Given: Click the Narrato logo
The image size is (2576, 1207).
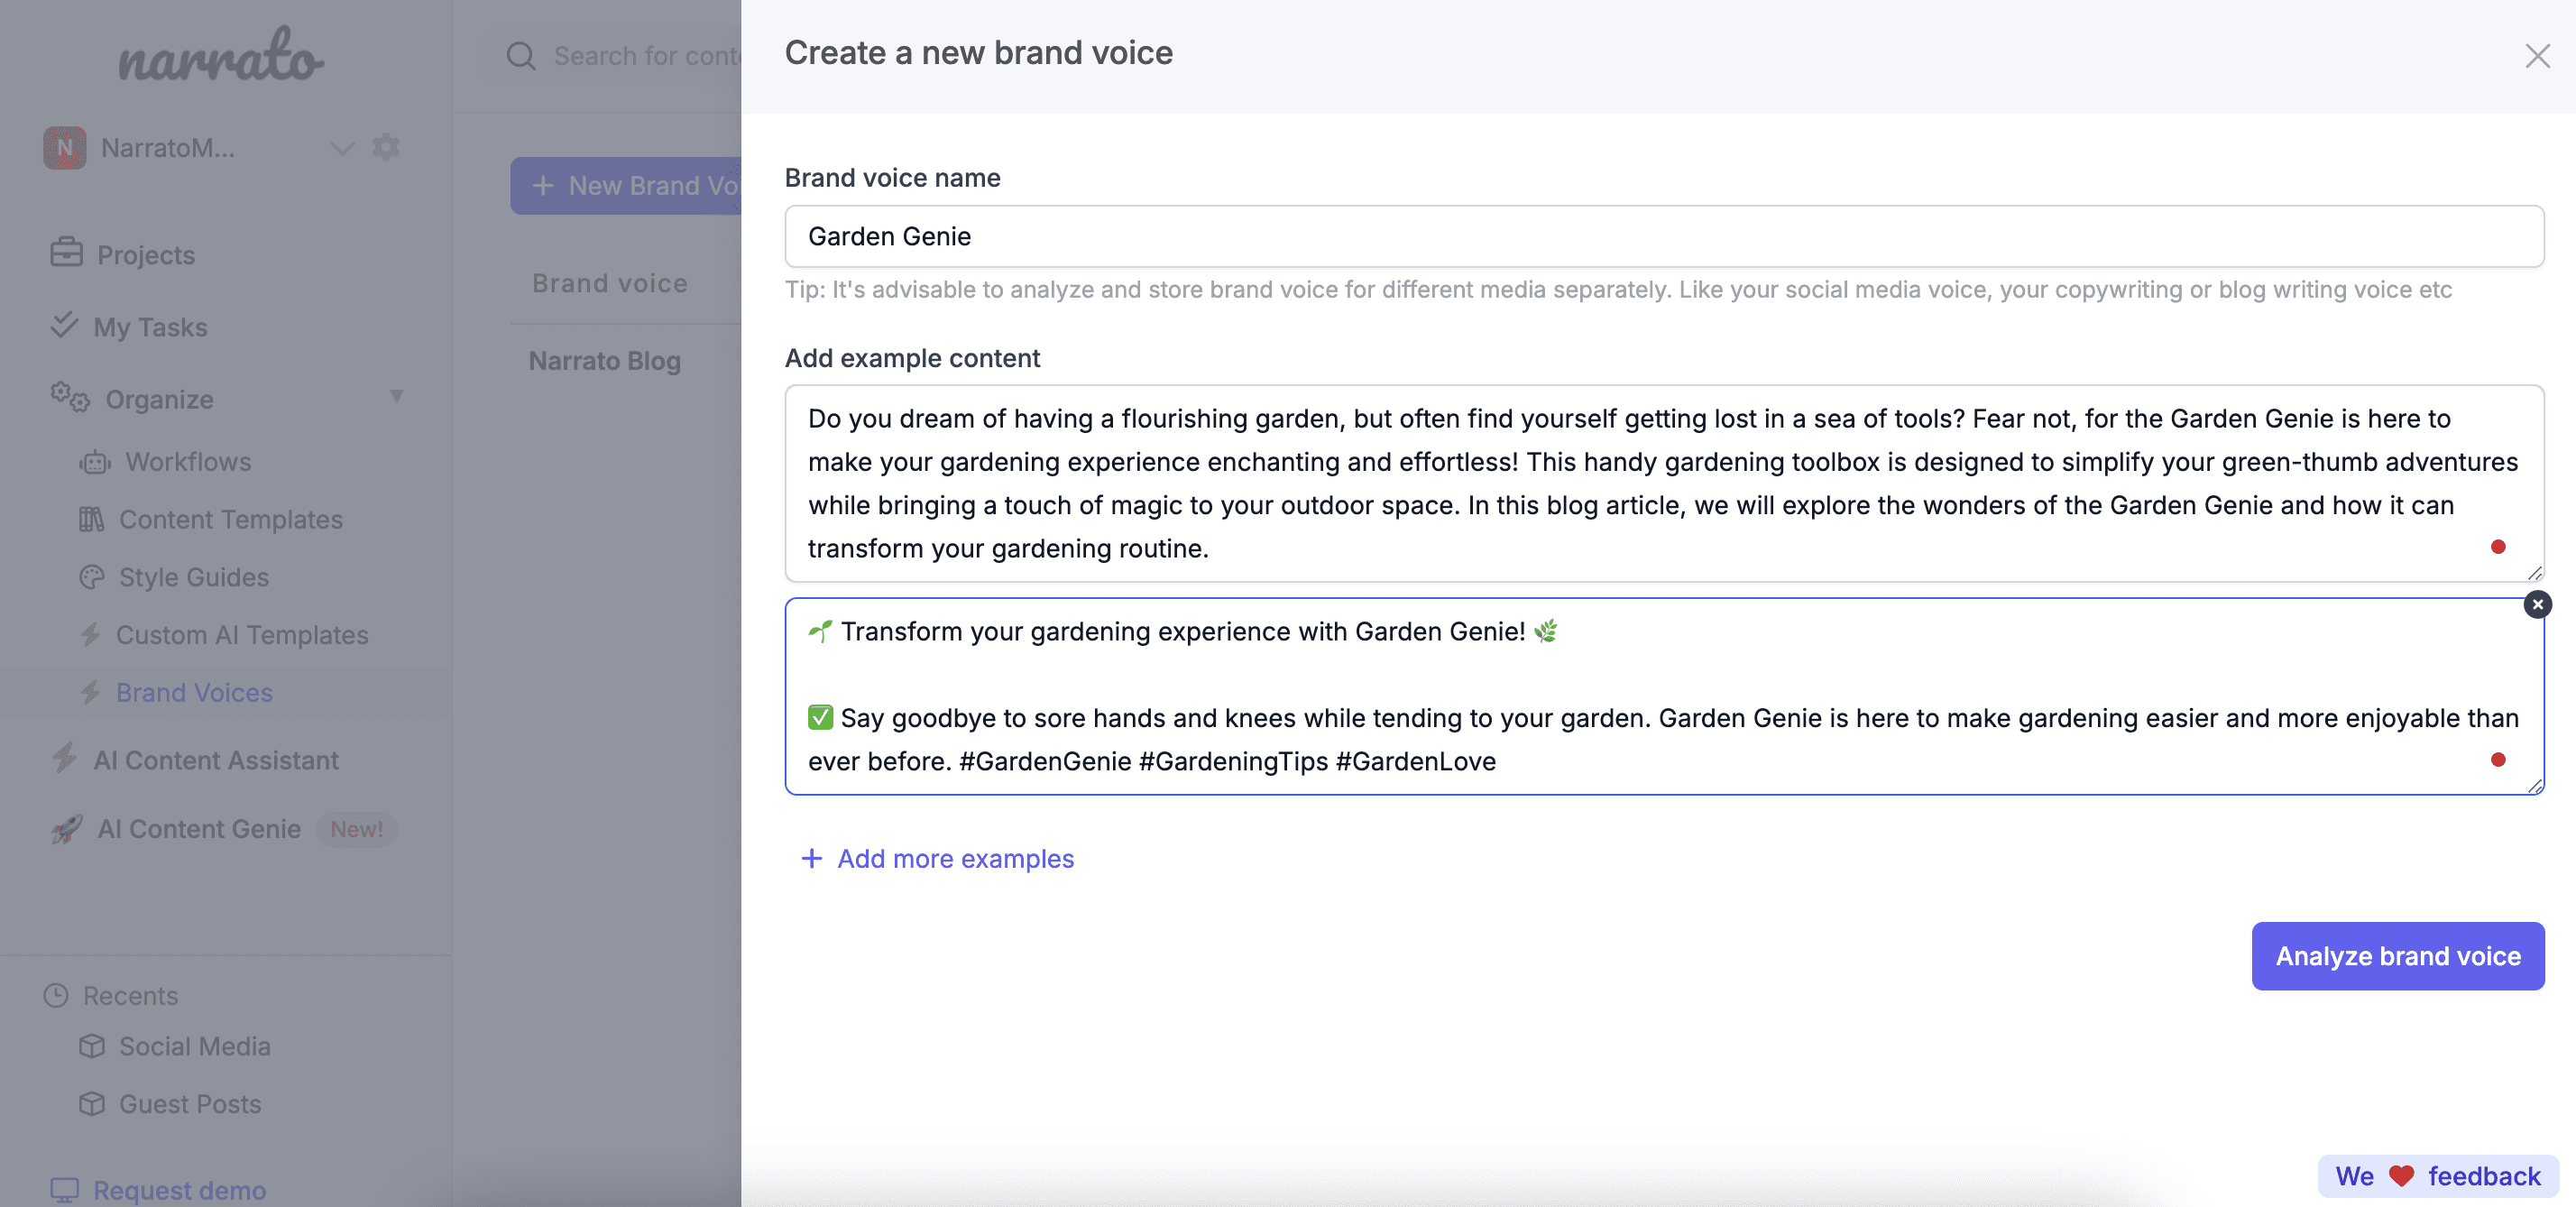Looking at the screenshot, I should (x=221, y=55).
